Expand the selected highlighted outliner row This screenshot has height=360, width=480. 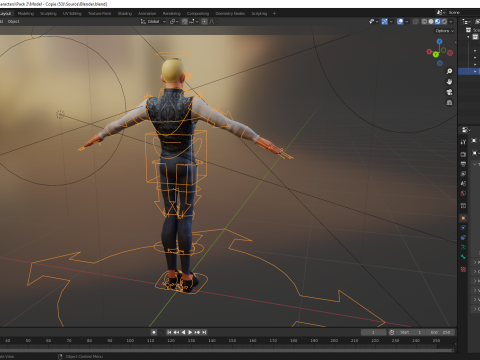(475, 71)
